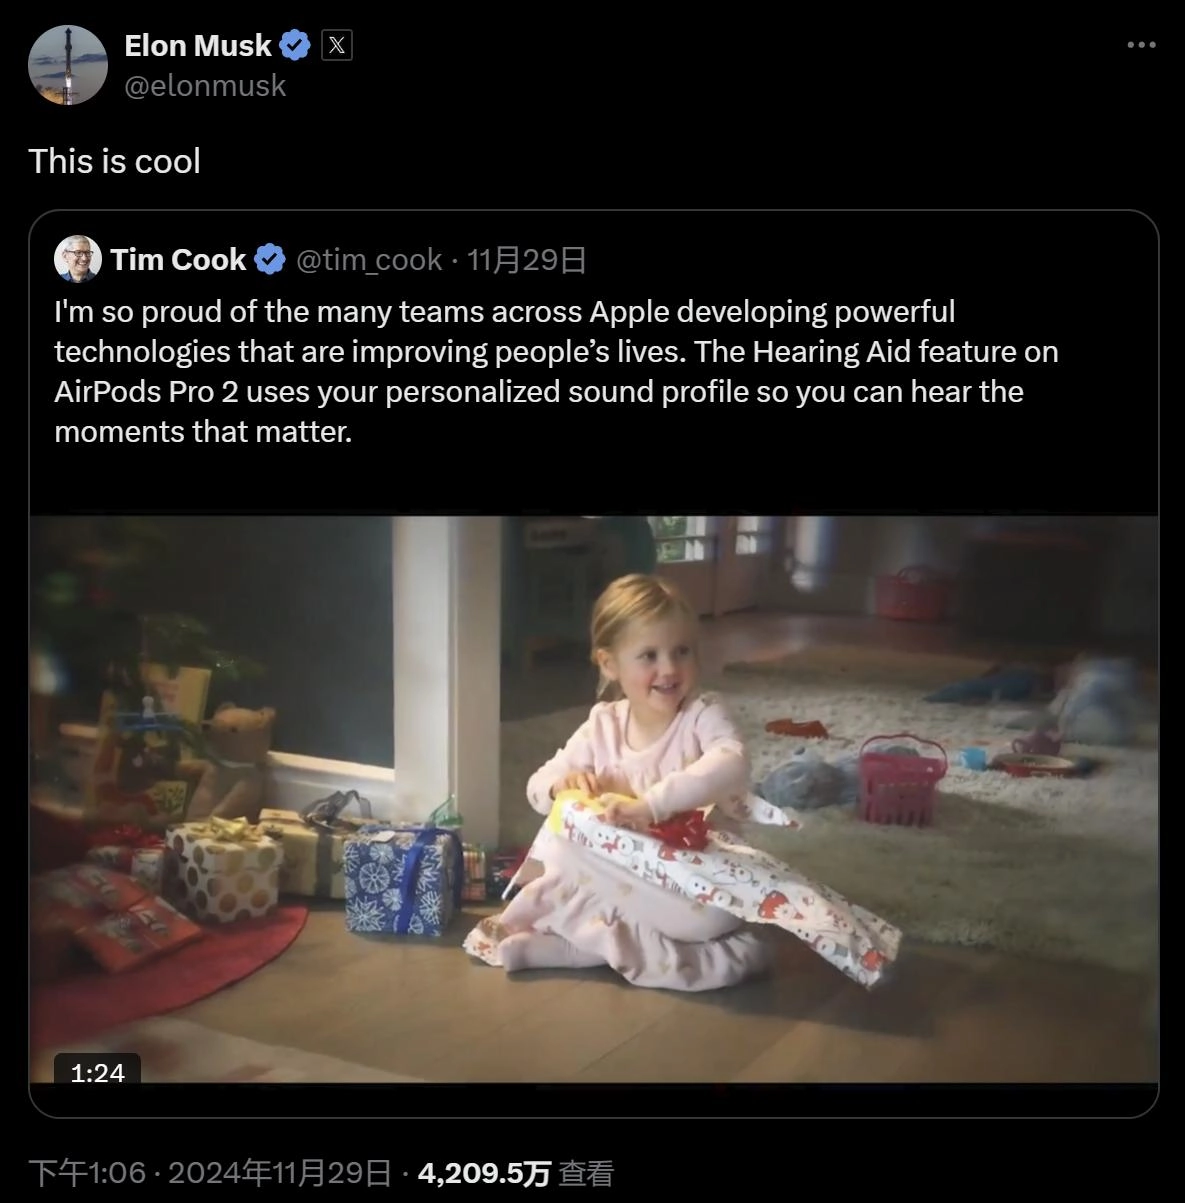Open the Tim Cook display name
Viewport: 1185px width, 1203px height.
click(x=178, y=260)
